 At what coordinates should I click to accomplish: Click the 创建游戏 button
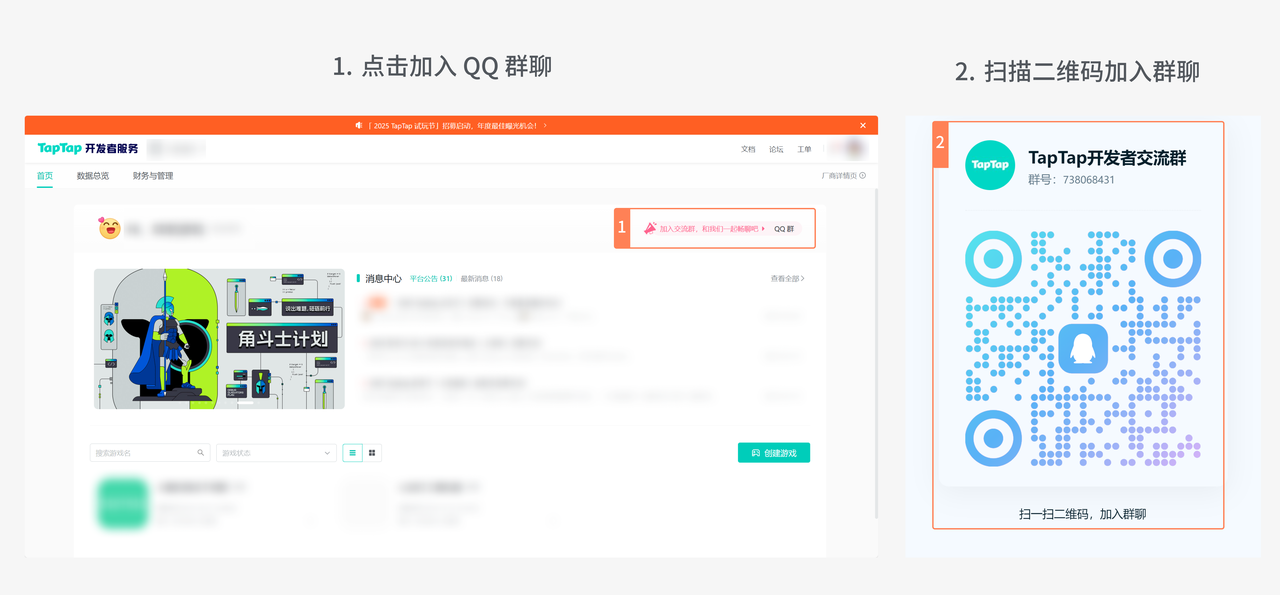click(x=774, y=453)
